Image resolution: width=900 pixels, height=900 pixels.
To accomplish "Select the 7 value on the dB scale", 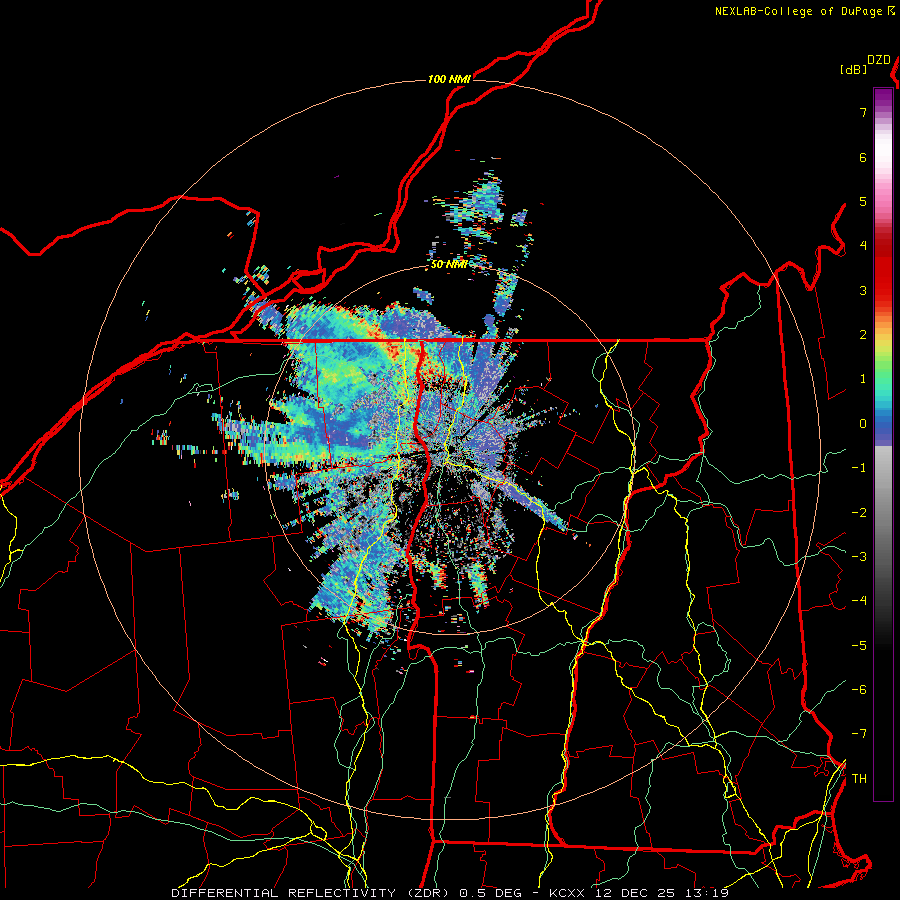I will (x=863, y=112).
